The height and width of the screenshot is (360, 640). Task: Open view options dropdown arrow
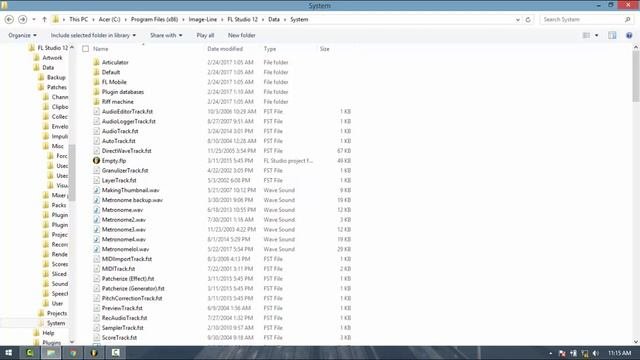[596, 36]
